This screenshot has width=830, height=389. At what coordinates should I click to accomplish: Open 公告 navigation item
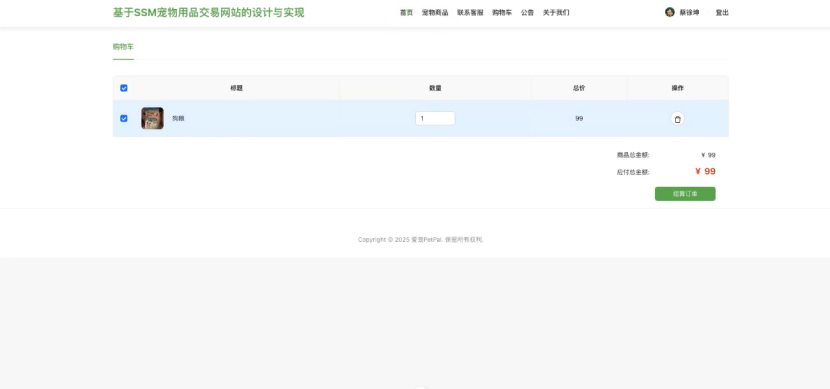527,13
